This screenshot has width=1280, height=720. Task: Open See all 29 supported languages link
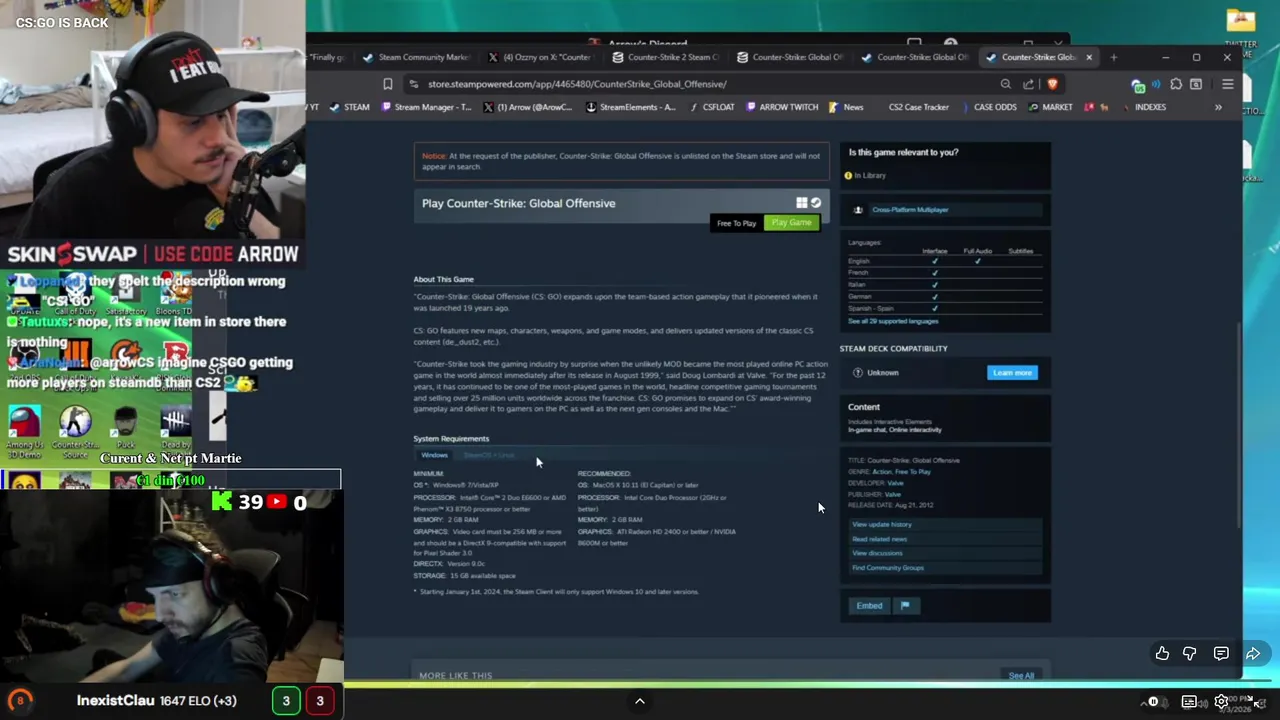pos(893,321)
